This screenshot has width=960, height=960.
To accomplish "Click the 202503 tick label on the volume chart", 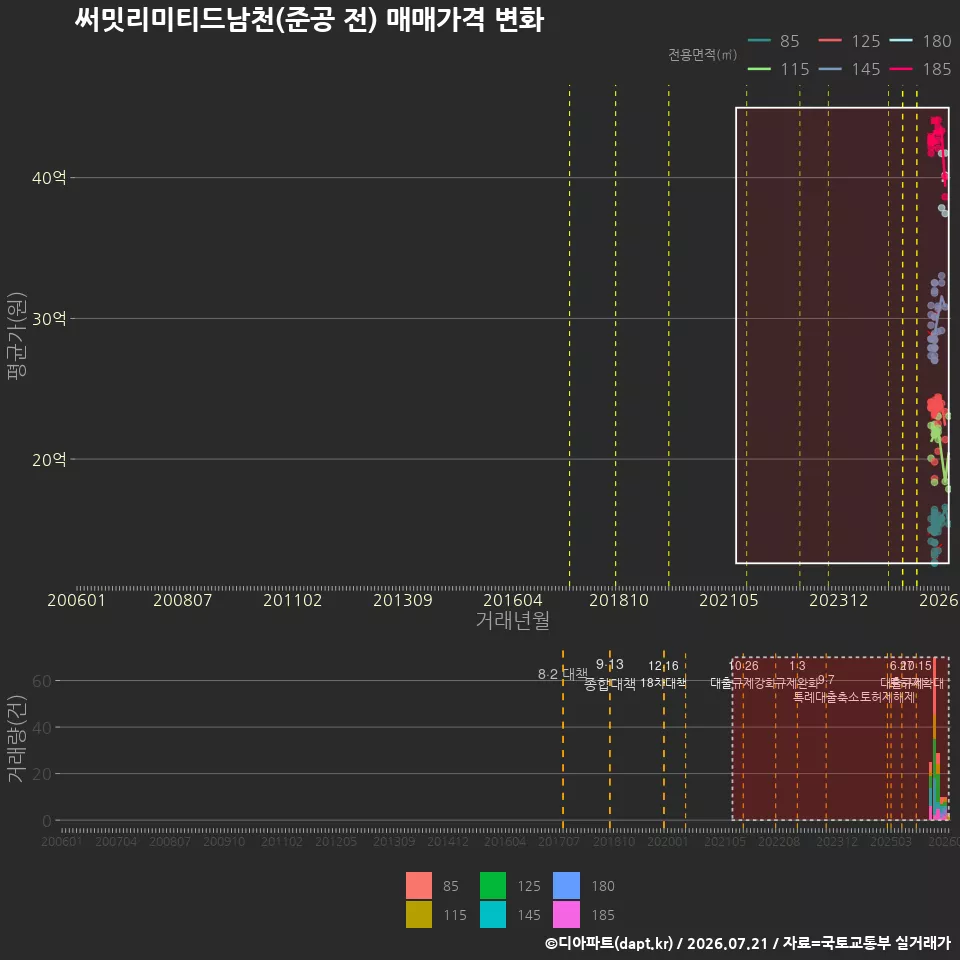I will coord(891,842).
